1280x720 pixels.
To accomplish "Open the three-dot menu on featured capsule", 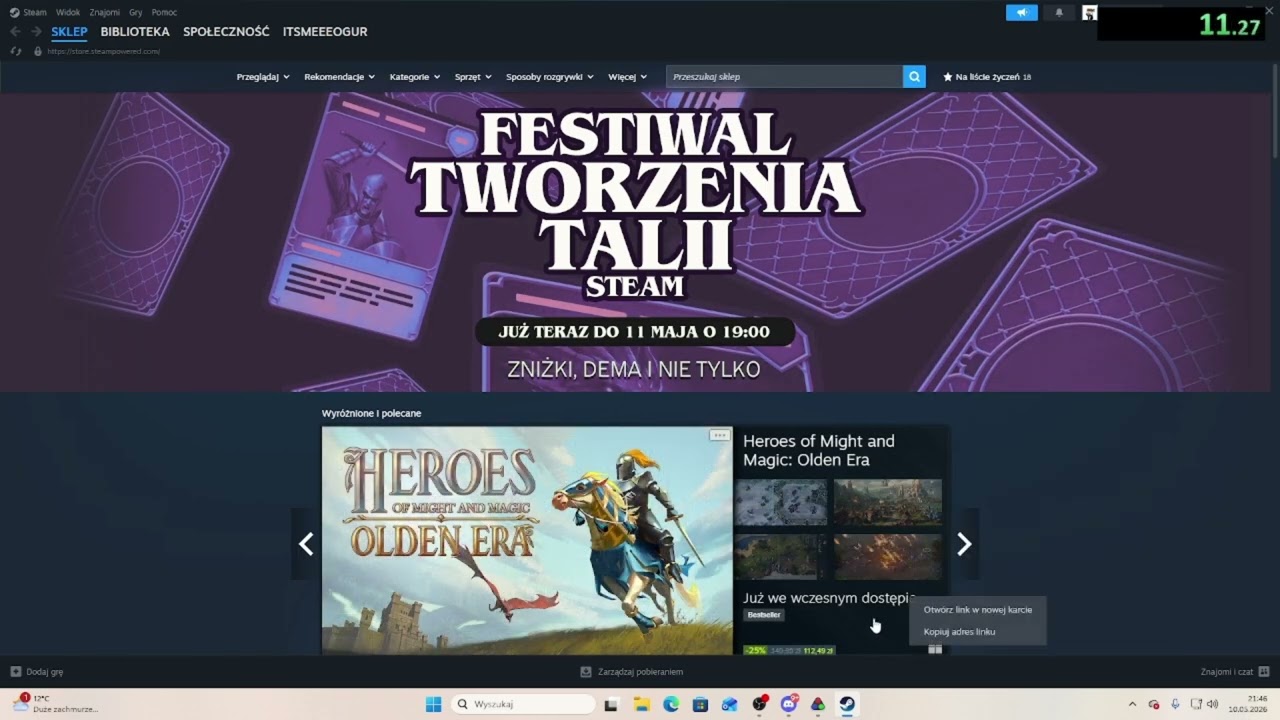I will tap(719, 435).
